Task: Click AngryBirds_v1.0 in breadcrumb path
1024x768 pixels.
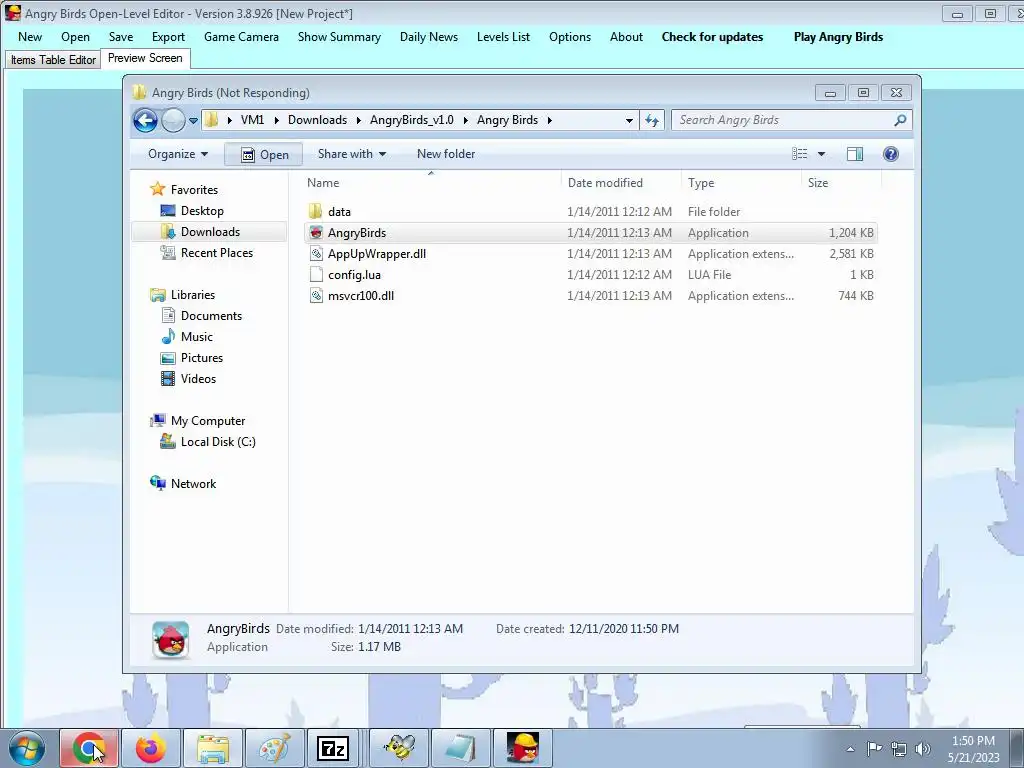Action: (411, 120)
